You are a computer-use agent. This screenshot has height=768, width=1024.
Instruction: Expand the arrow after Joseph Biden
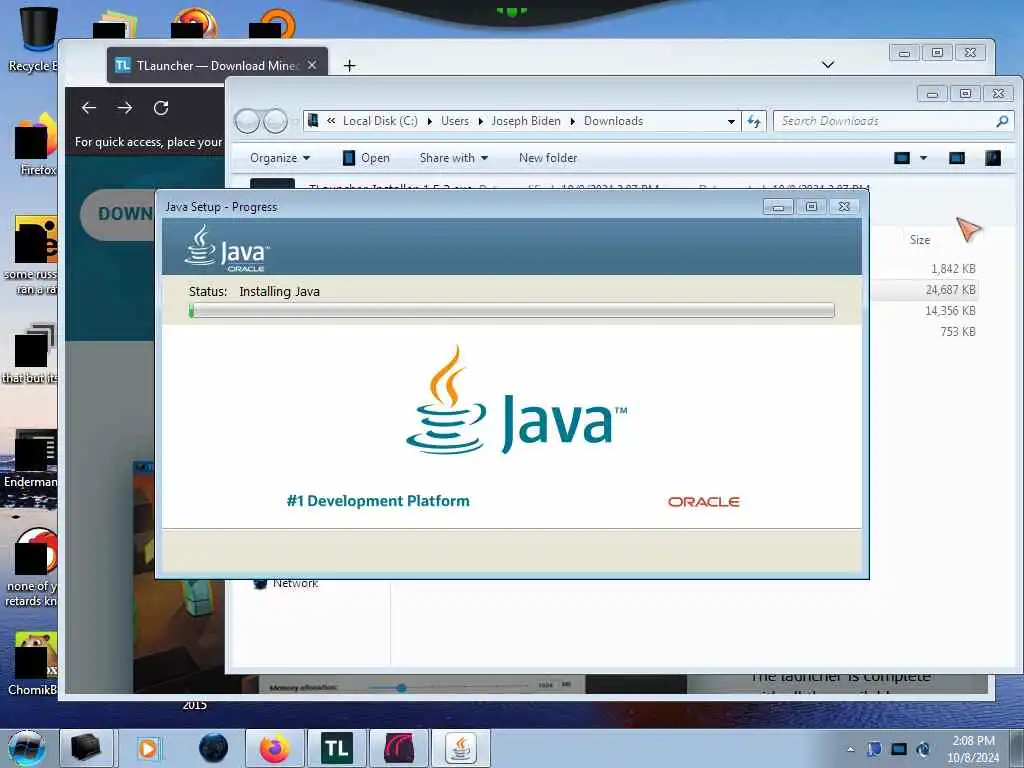click(x=573, y=121)
